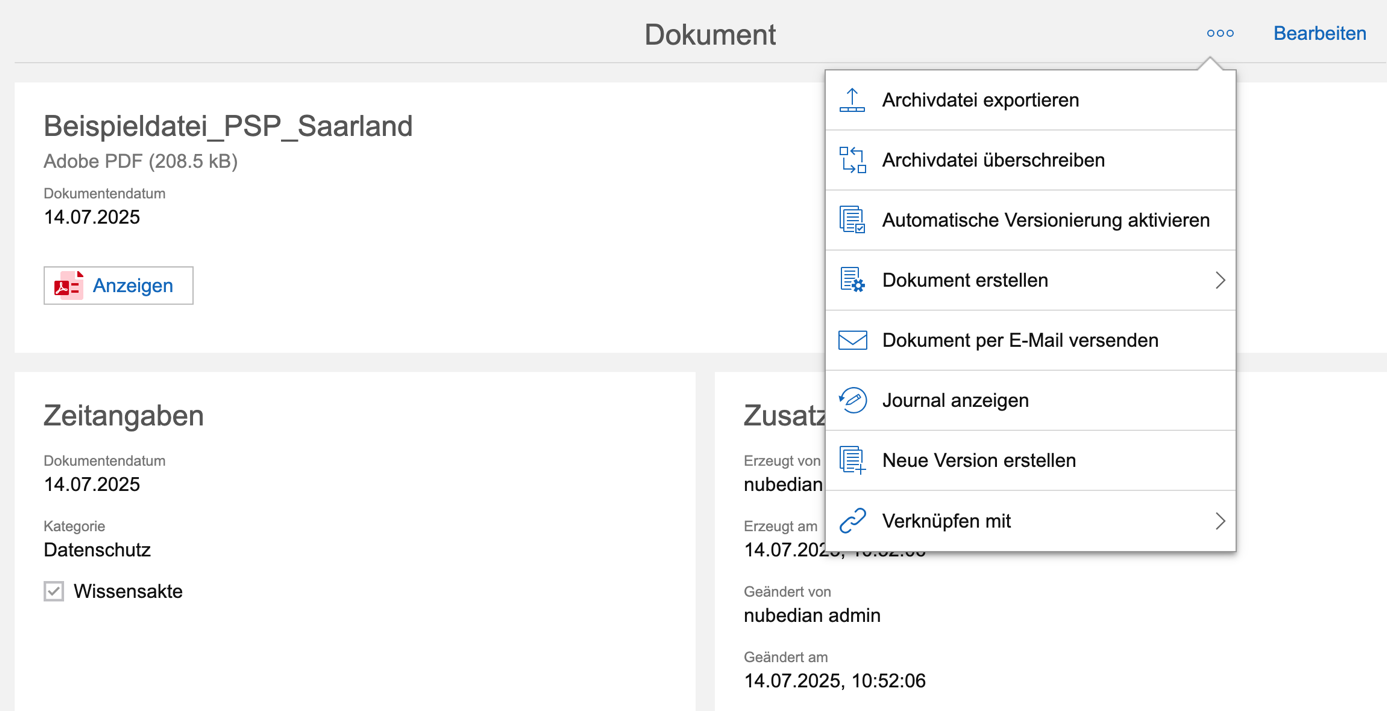Click the create document gear icon
The width and height of the screenshot is (1387, 711).
pyautogui.click(x=852, y=280)
